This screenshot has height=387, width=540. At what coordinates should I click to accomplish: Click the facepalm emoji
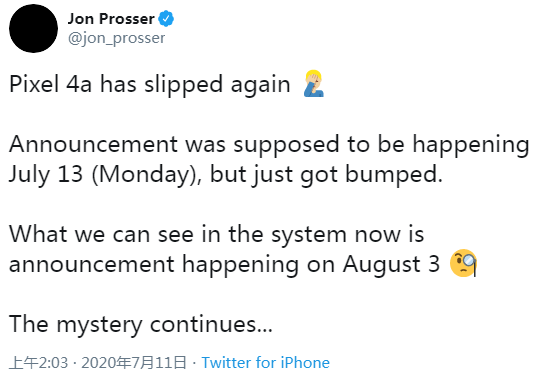[314, 83]
